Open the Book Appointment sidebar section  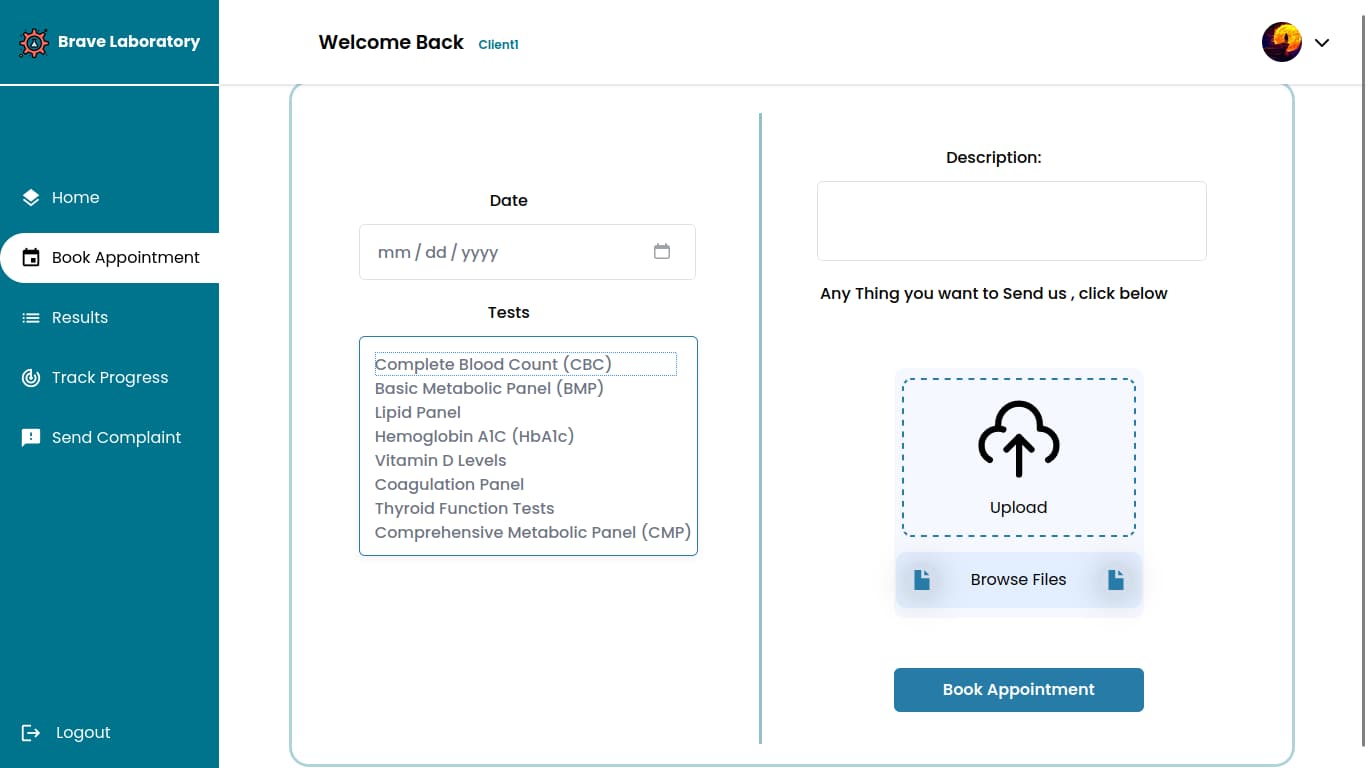(125, 257)
